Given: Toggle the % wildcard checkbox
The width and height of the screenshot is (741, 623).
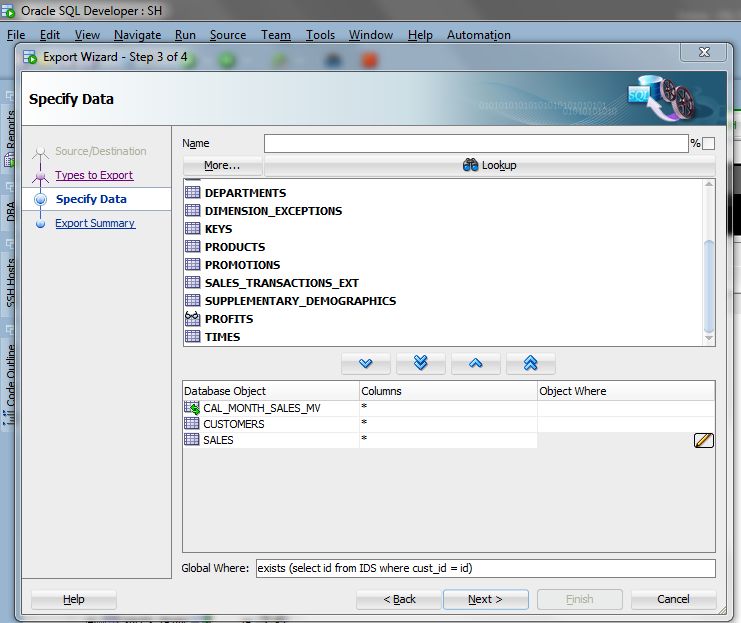Looking at the screenshot, I should [x=708, y=143].
